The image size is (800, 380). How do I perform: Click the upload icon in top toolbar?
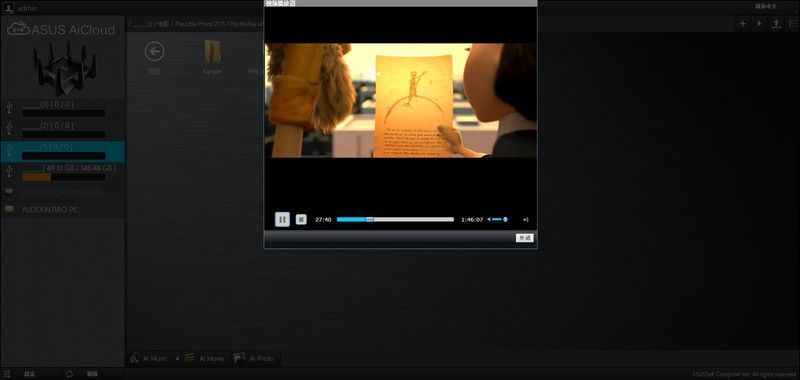click(776, 24)
